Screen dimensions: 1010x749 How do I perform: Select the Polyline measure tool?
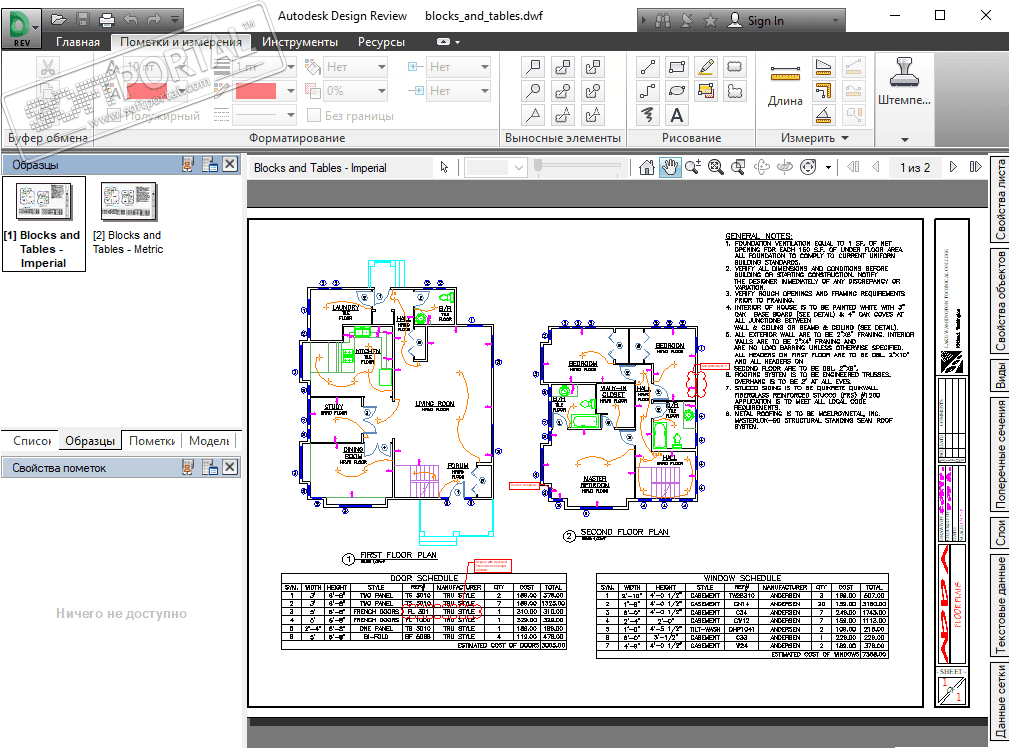pos(824,91)
